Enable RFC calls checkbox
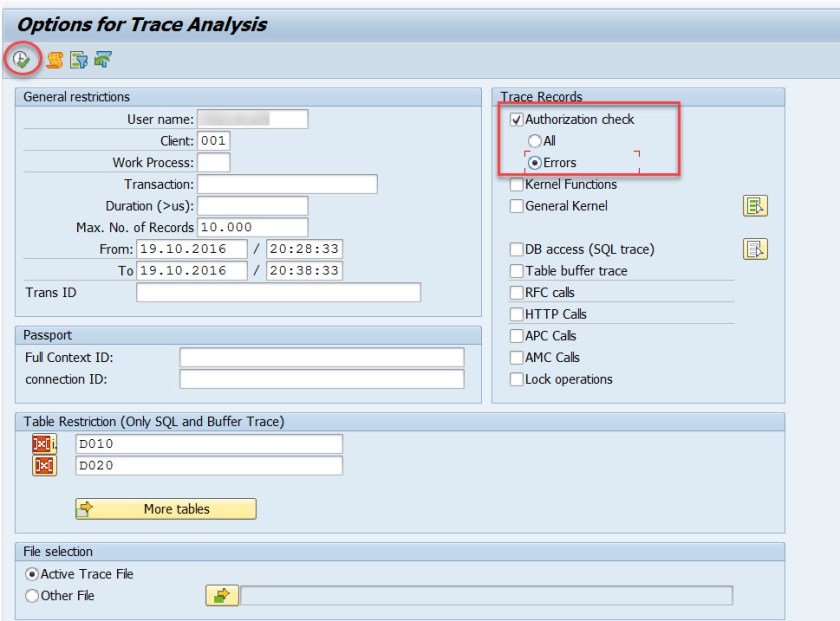 [516, 293]
